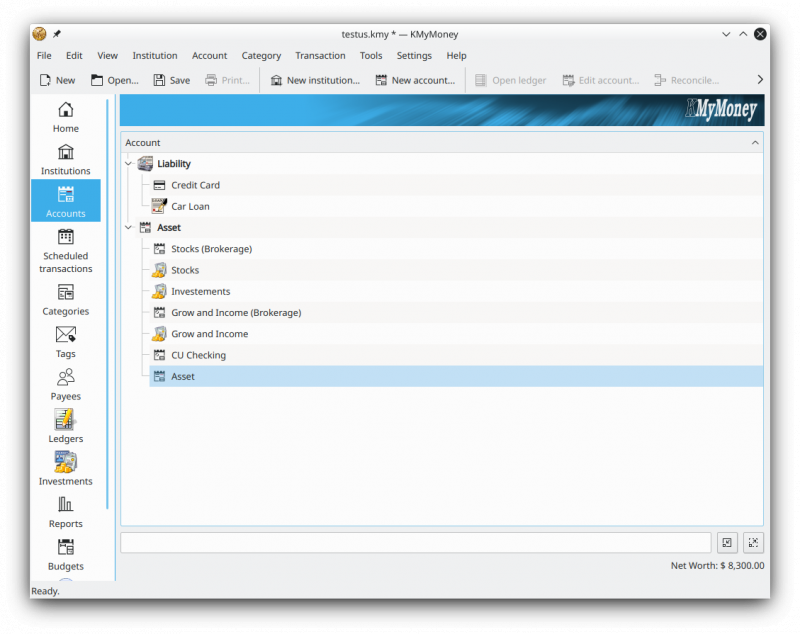
Task: Click the account search filter field
Action: coord(416,543)
